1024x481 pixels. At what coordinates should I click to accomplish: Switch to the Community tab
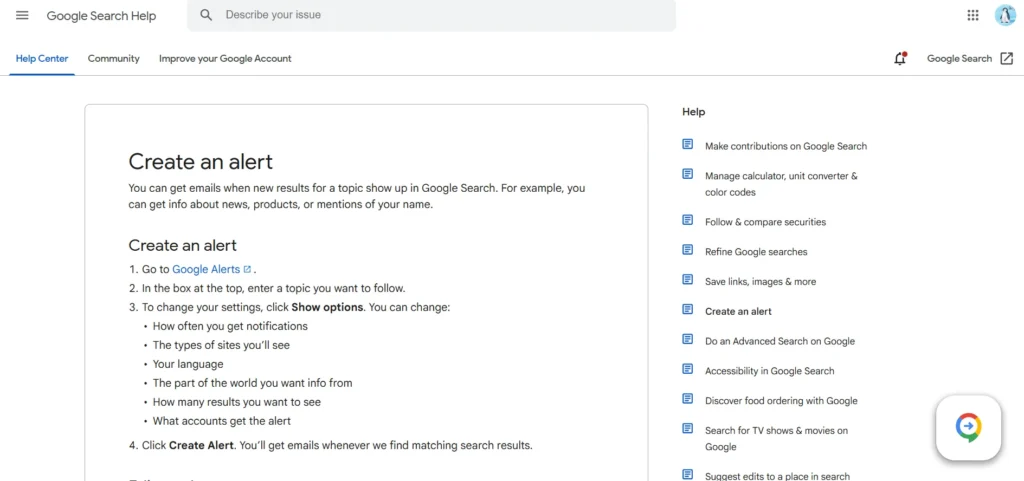point(114,59)
